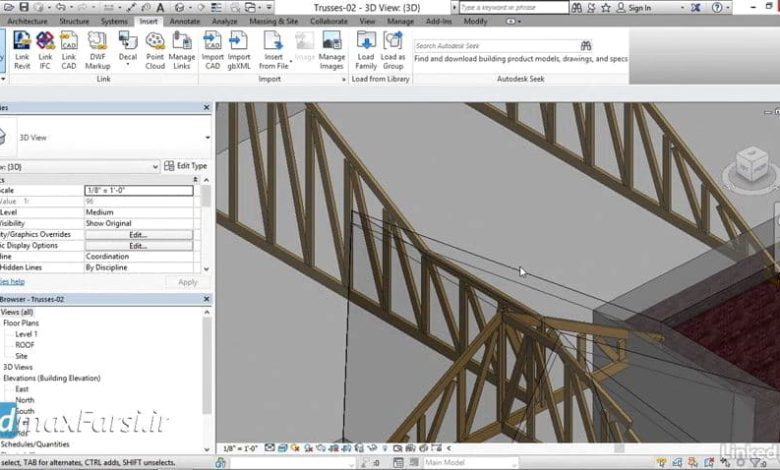
Task: Switch to the Architecture tab
Action: (x=27, y=21)
